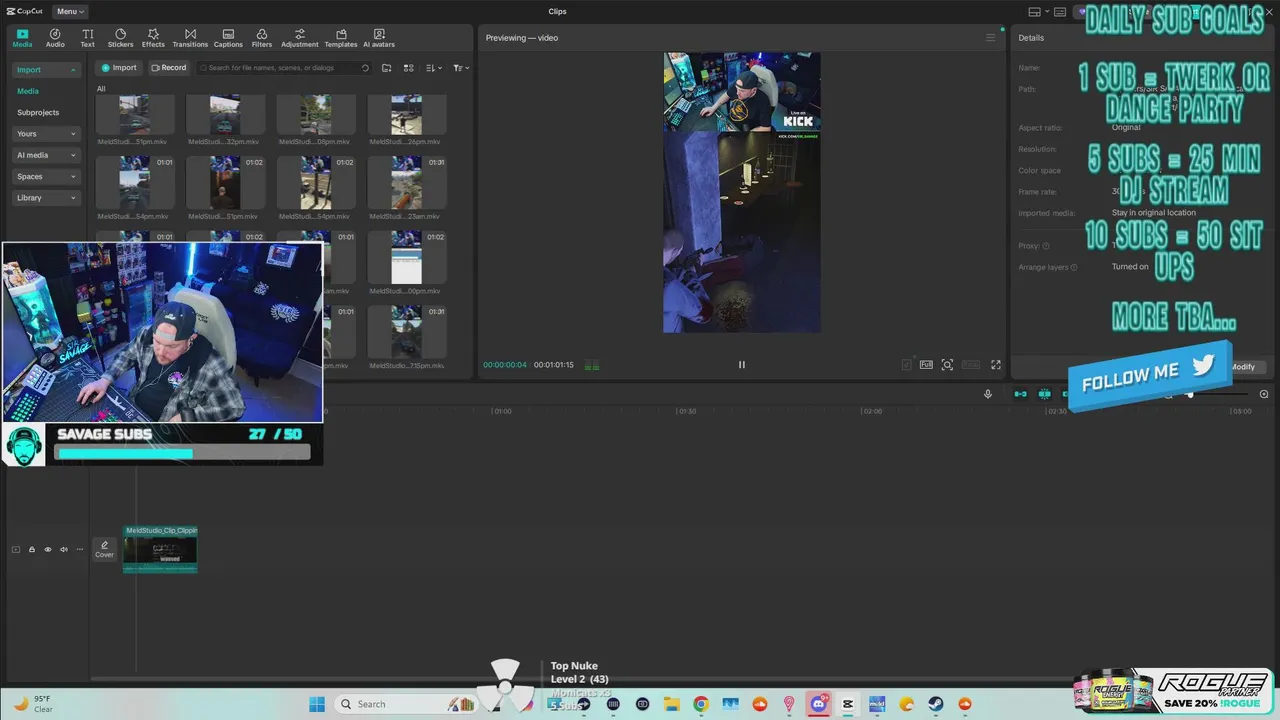The height and width of the screenshot is (720, 1280).
Task: Open Discord from taskbar
Action: point(819,704)
